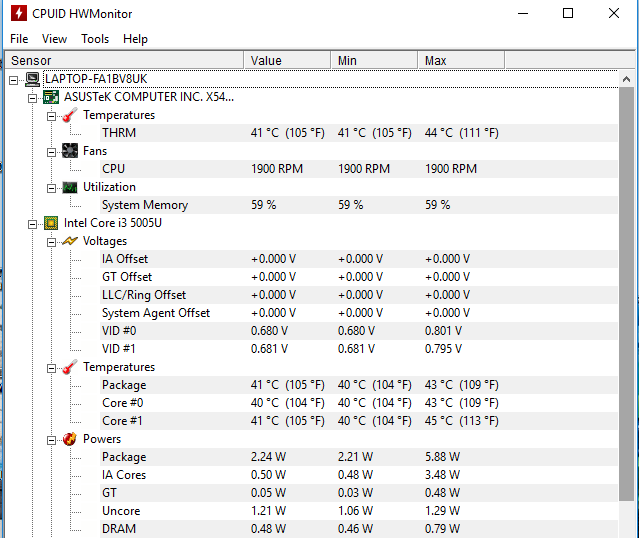The image size is (639, 538).
Task: Collapse the Fans group
Action: 51,152
